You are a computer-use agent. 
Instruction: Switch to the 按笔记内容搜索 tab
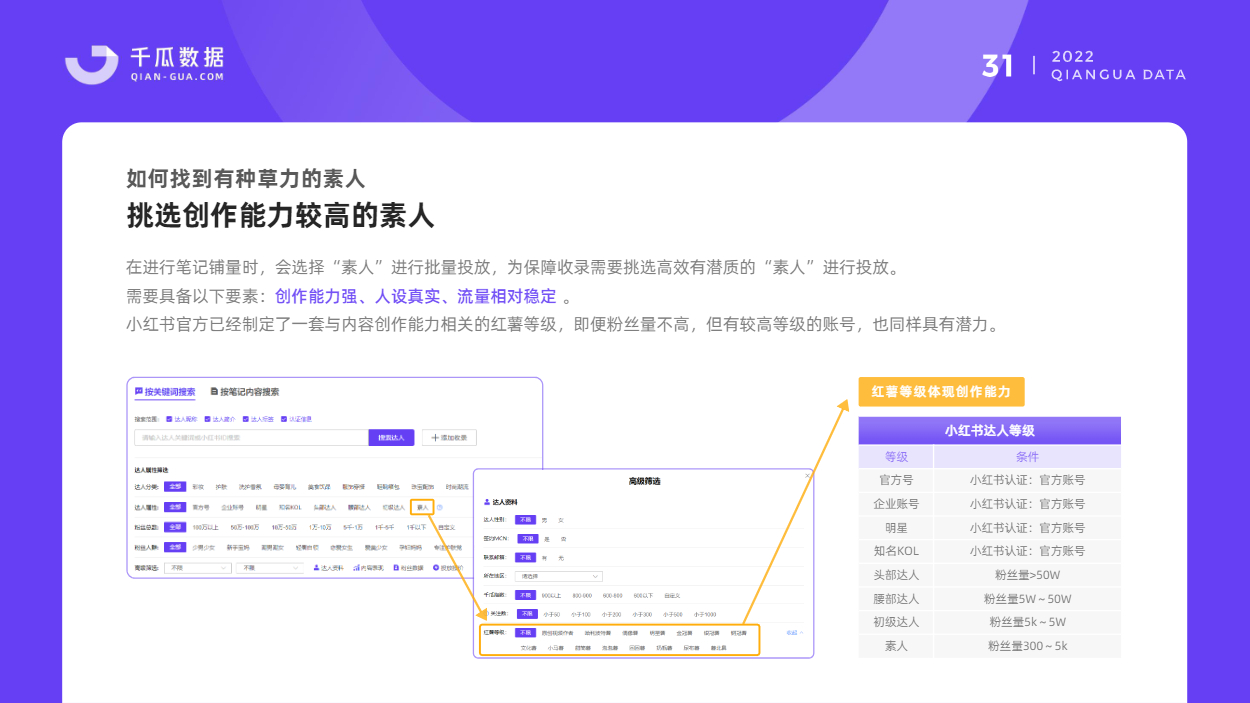pyautogui.click(x=245, y=392)
